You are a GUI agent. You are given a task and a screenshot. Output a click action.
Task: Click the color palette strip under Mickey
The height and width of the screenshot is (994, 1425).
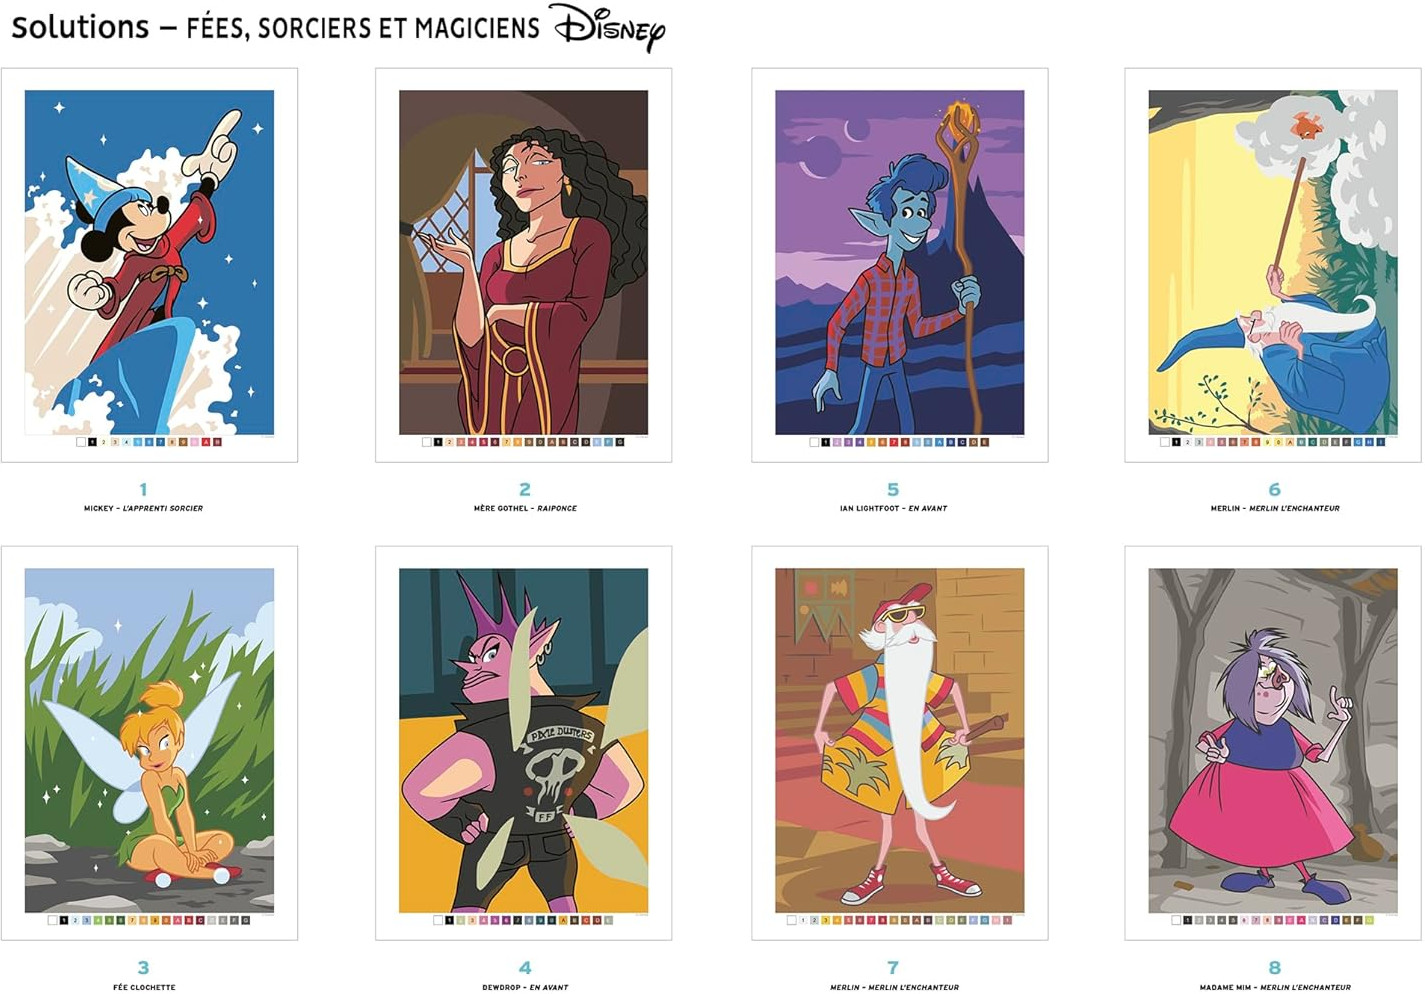[x=149, y=442]
